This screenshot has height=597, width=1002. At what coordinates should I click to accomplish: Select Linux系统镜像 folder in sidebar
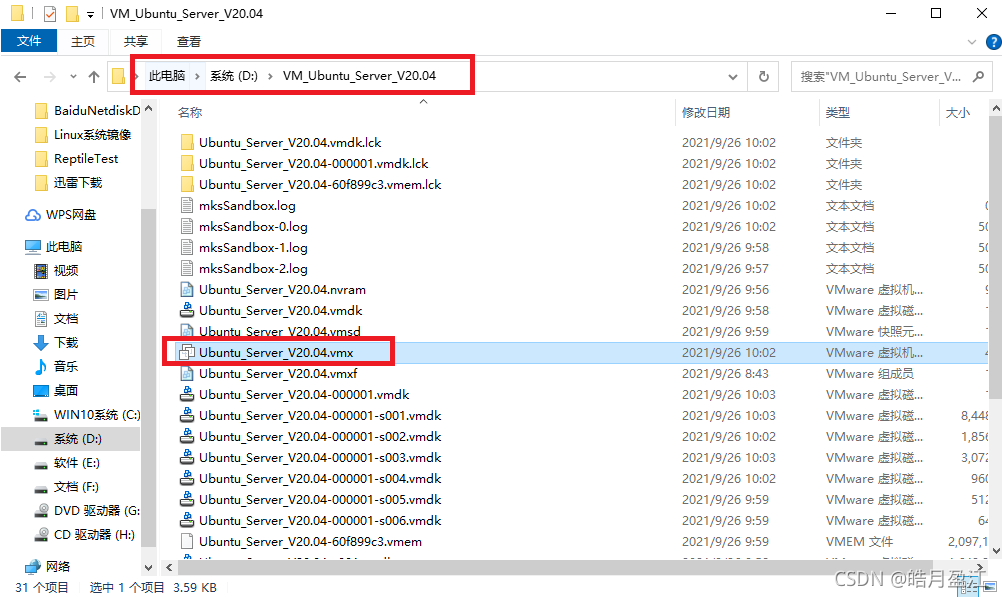click(x=82, y=135)
